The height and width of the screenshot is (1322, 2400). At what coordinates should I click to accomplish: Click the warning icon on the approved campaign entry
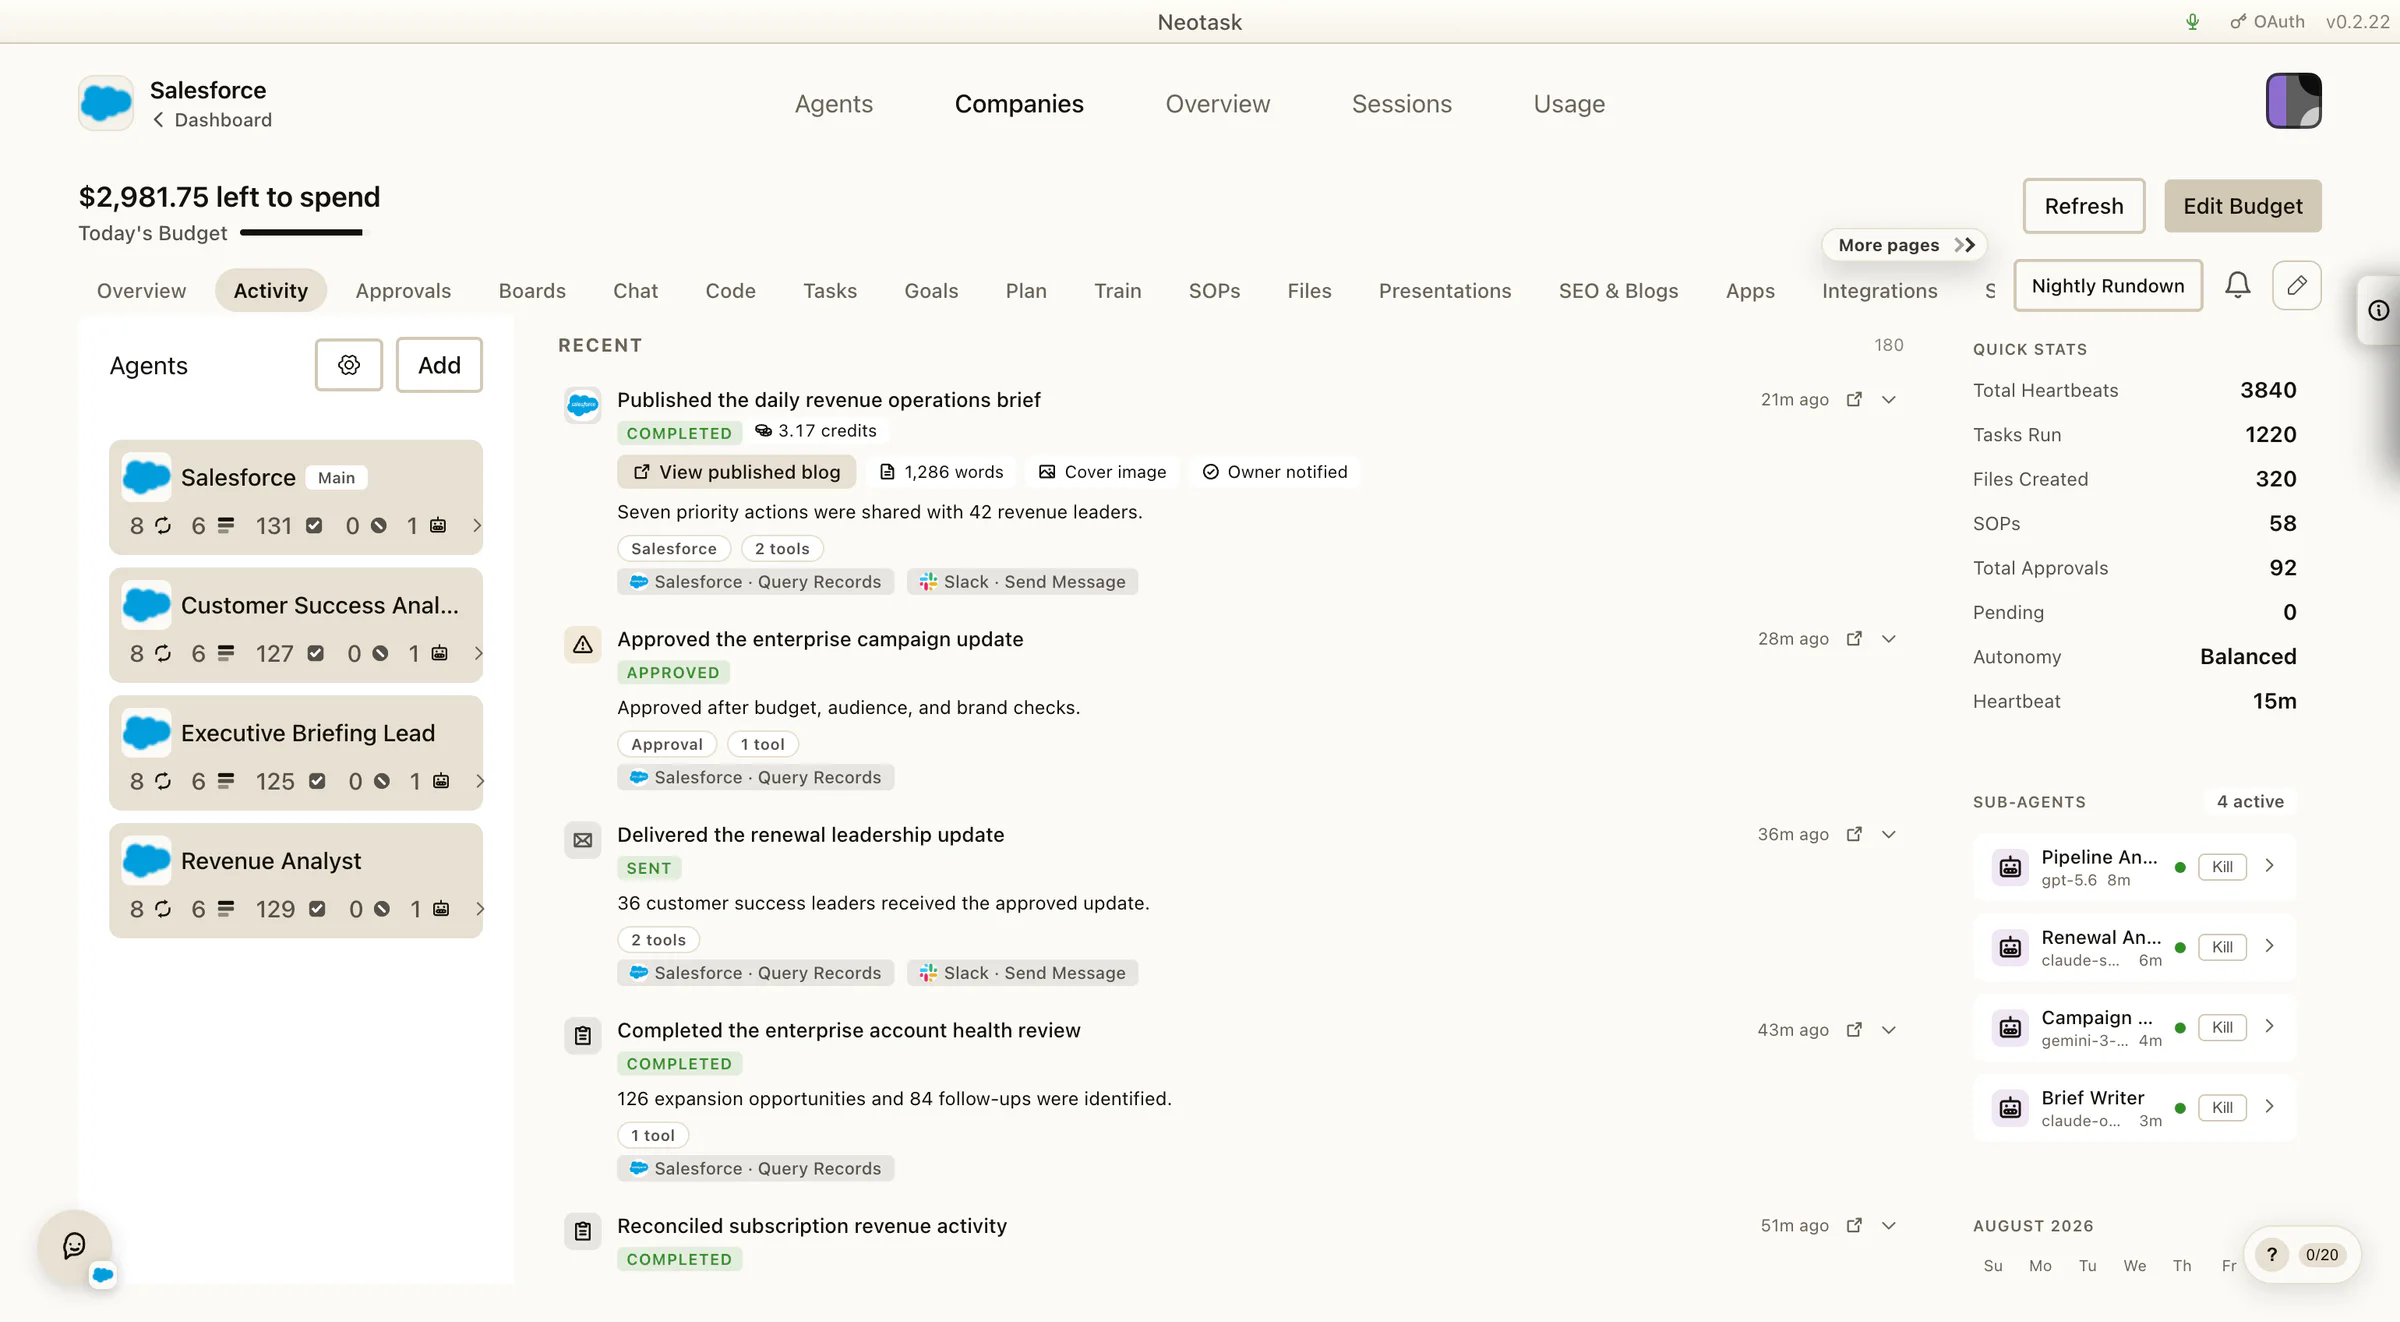[583, 645]
